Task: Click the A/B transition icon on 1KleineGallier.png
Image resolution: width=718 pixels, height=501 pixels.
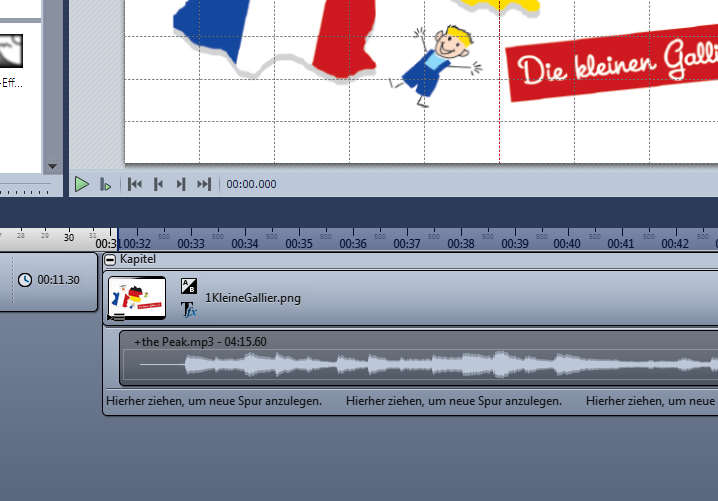Action: [188, 286]
